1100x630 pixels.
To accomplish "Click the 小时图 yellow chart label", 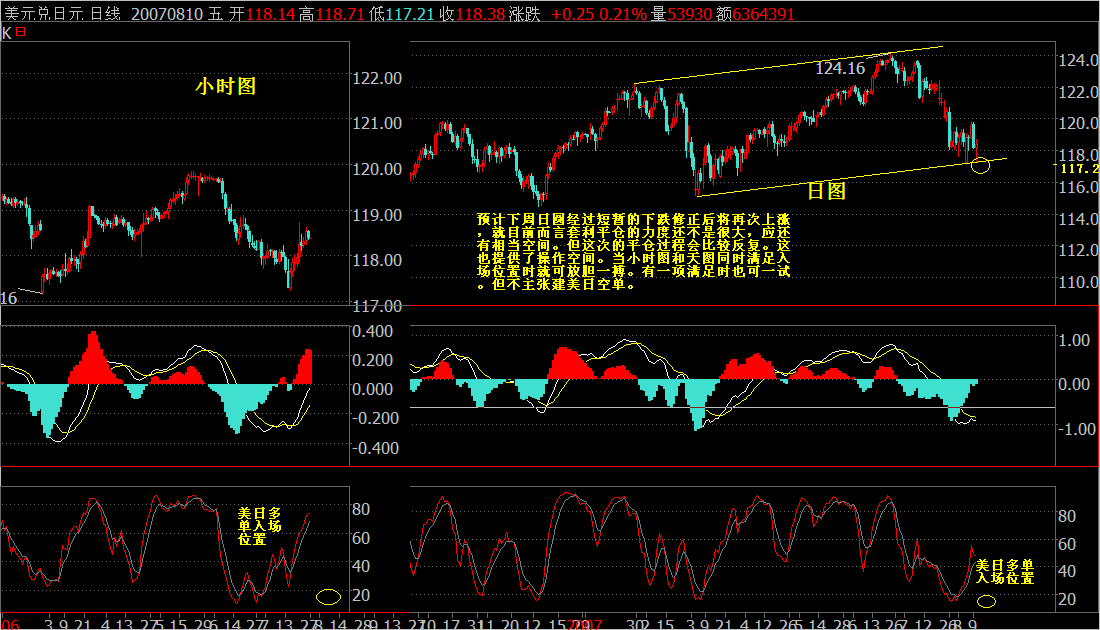I will [227, 88].
